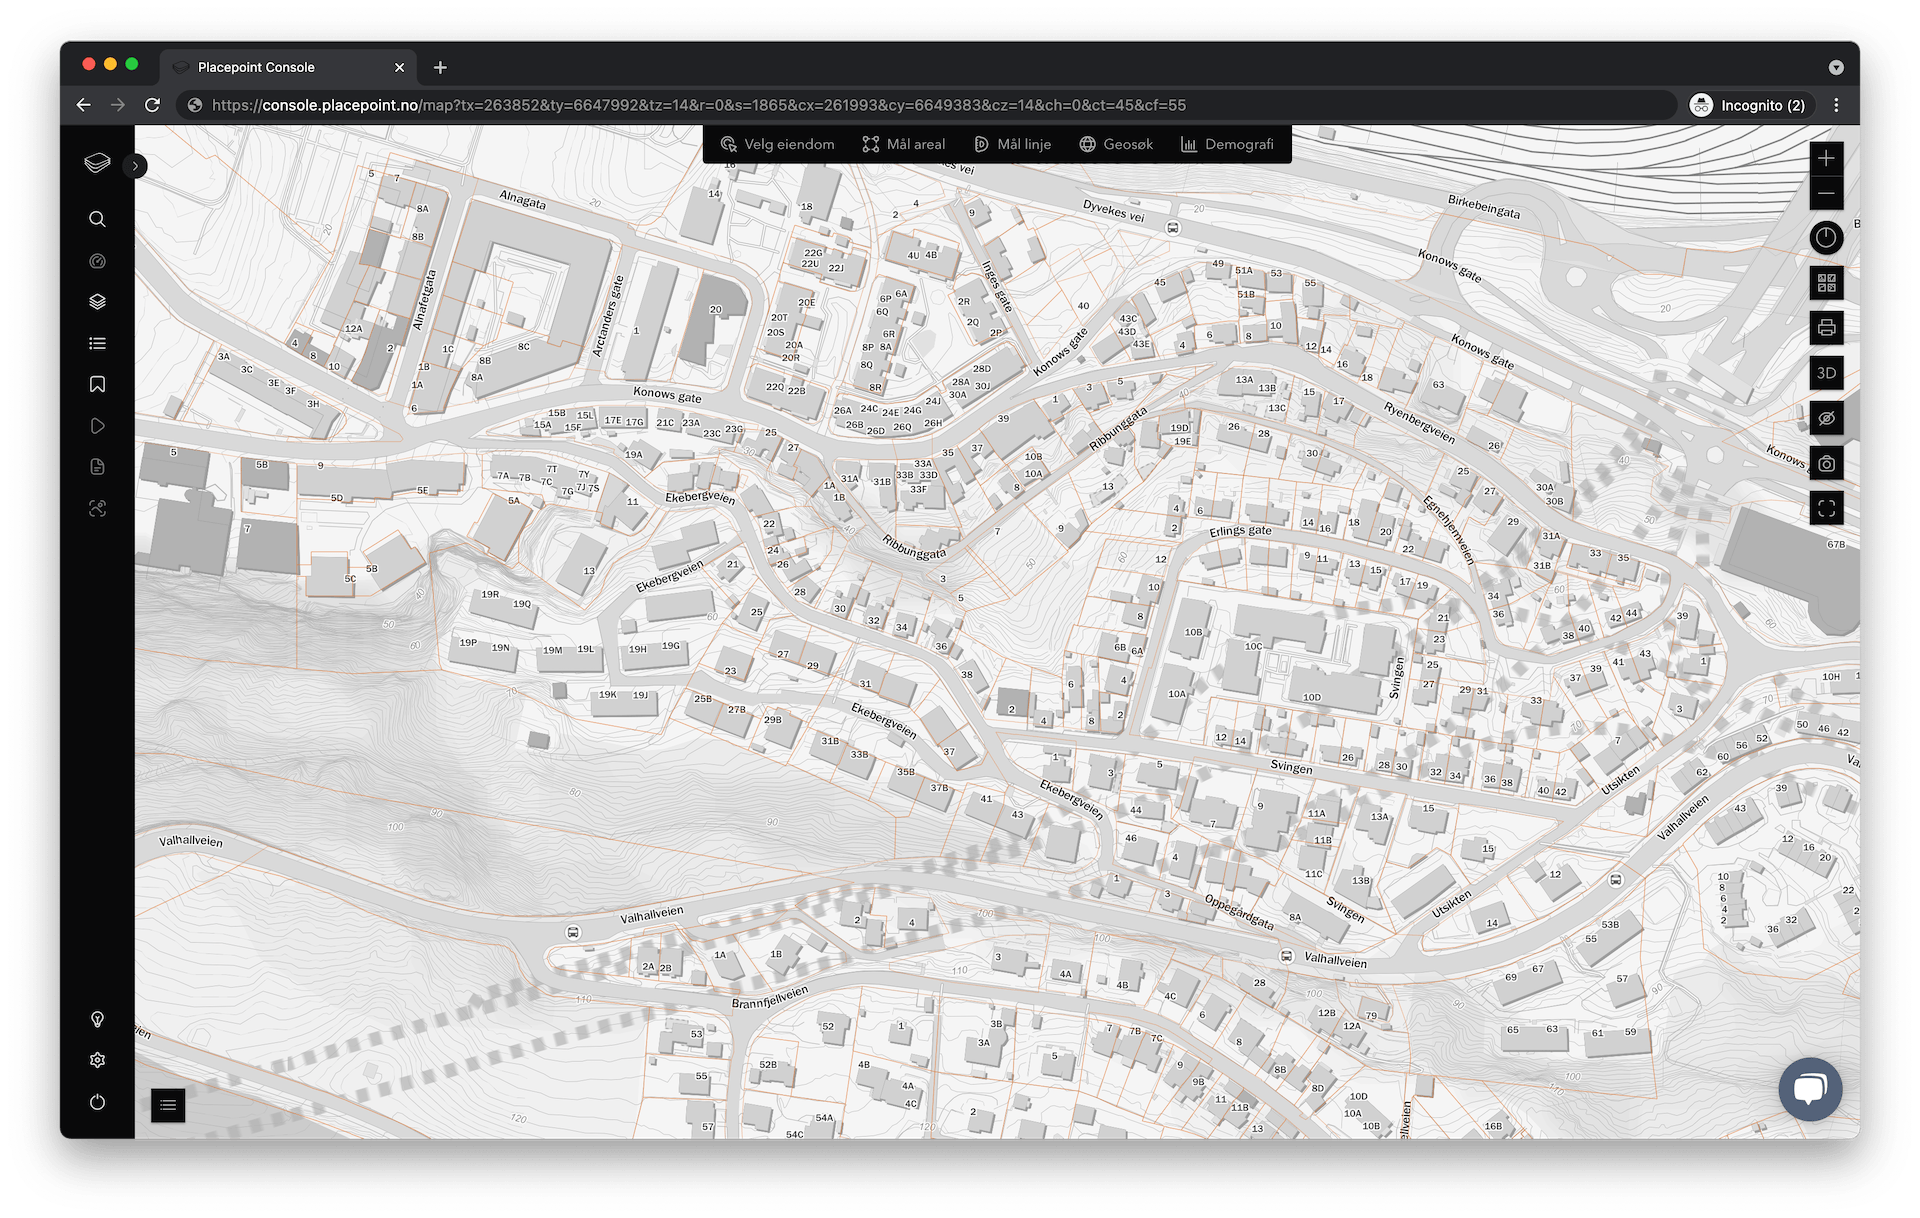The image size is (1920, 1218).
Task: Click the Geosøk button
Action: pos(1116,144)
